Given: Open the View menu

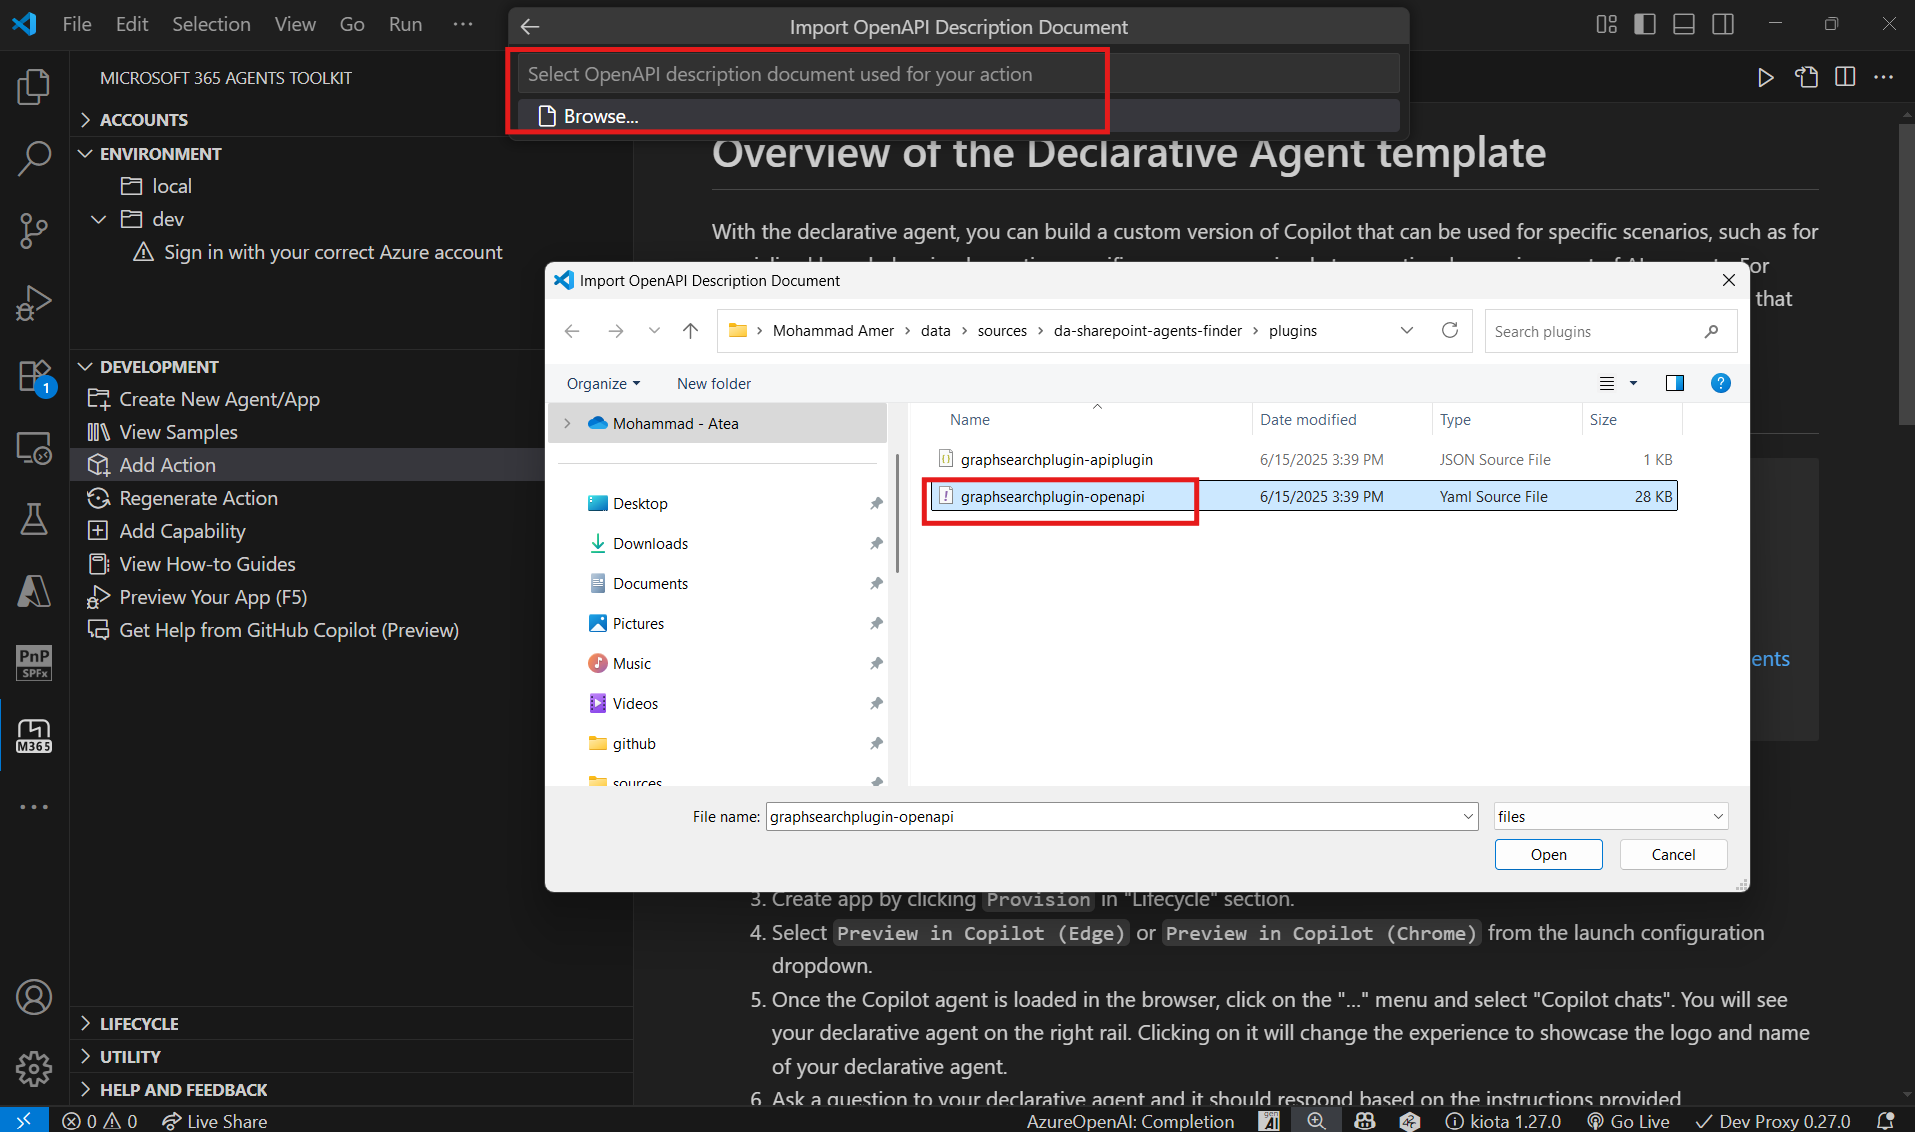Looking at the screenshot, I should click(295, 24).
